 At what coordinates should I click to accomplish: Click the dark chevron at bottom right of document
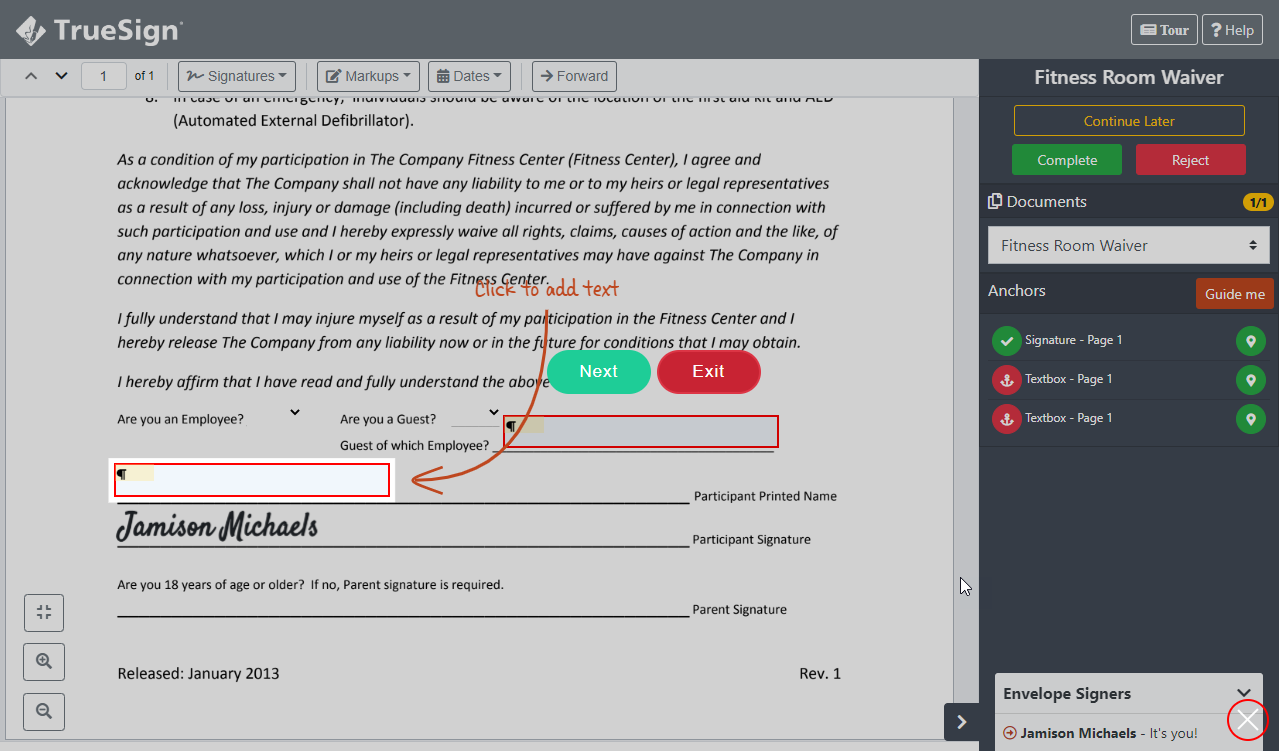click(961, 721)
